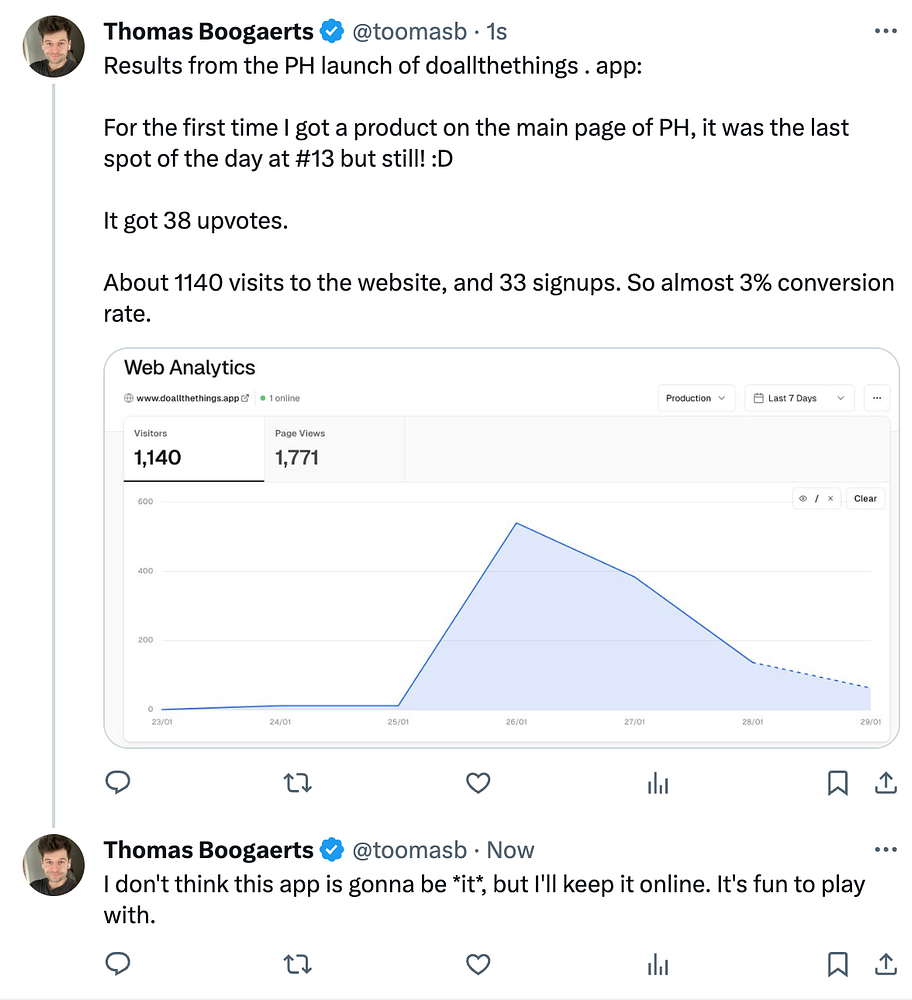The height and width of the screenshot is (1000, 912).
Task: Like the "fun to play with" tweet
Action: click(478, 963)
